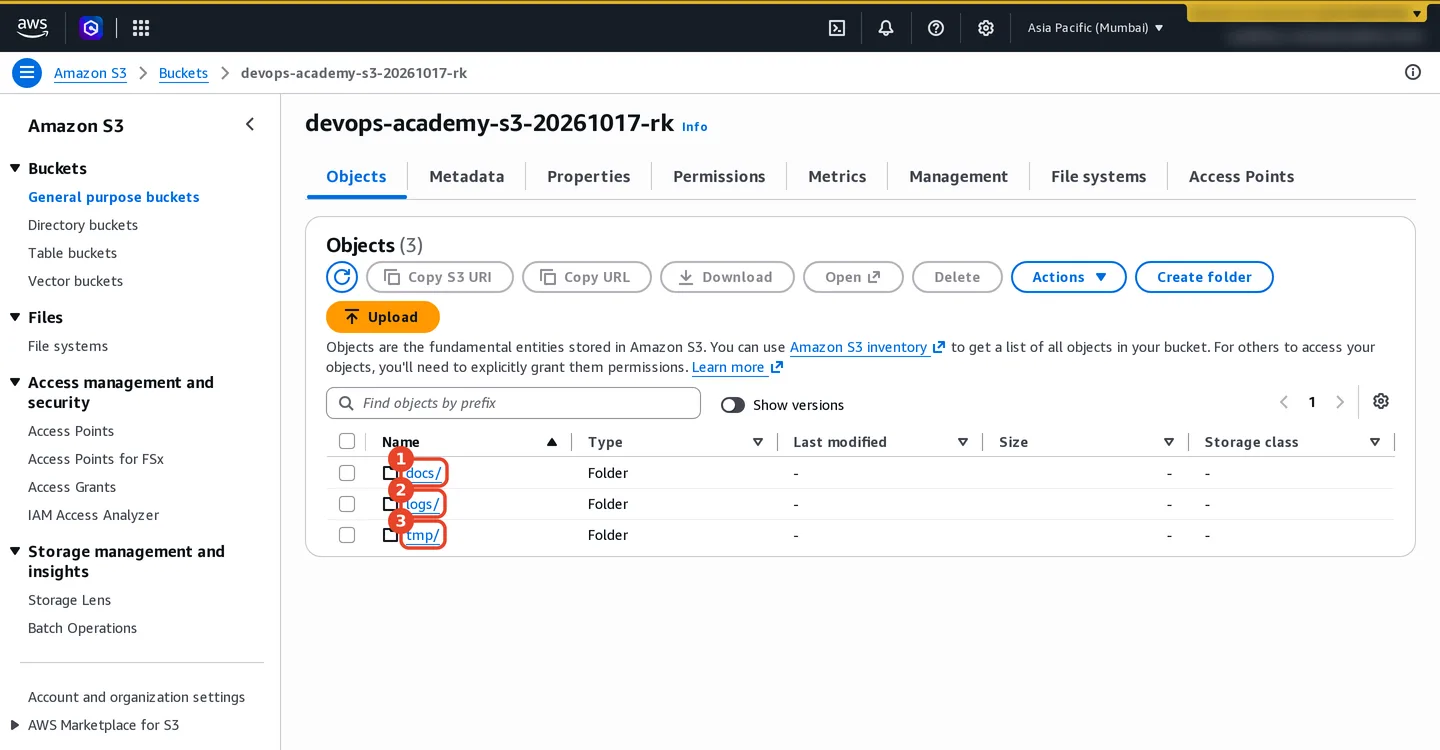
Task: Click the folder icon of tmp/ row
Action: (x=390, y=535)
